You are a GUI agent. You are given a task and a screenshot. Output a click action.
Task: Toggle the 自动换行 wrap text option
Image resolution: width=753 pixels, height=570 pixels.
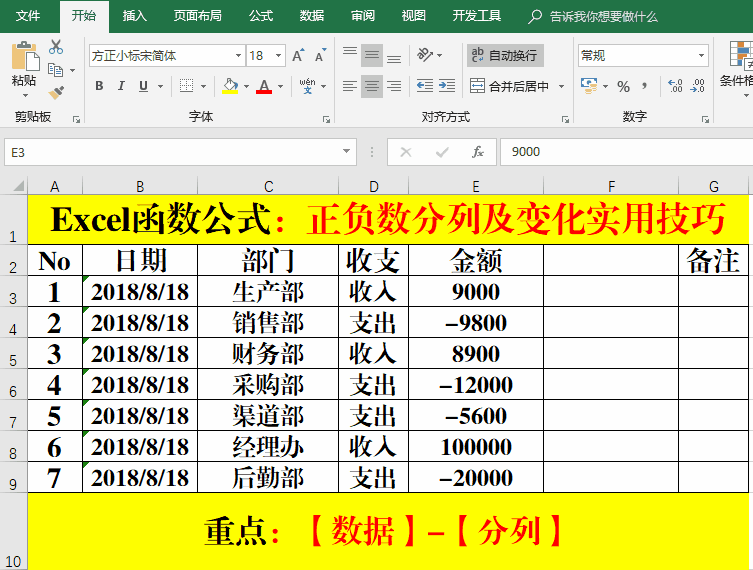pos(505,55)
